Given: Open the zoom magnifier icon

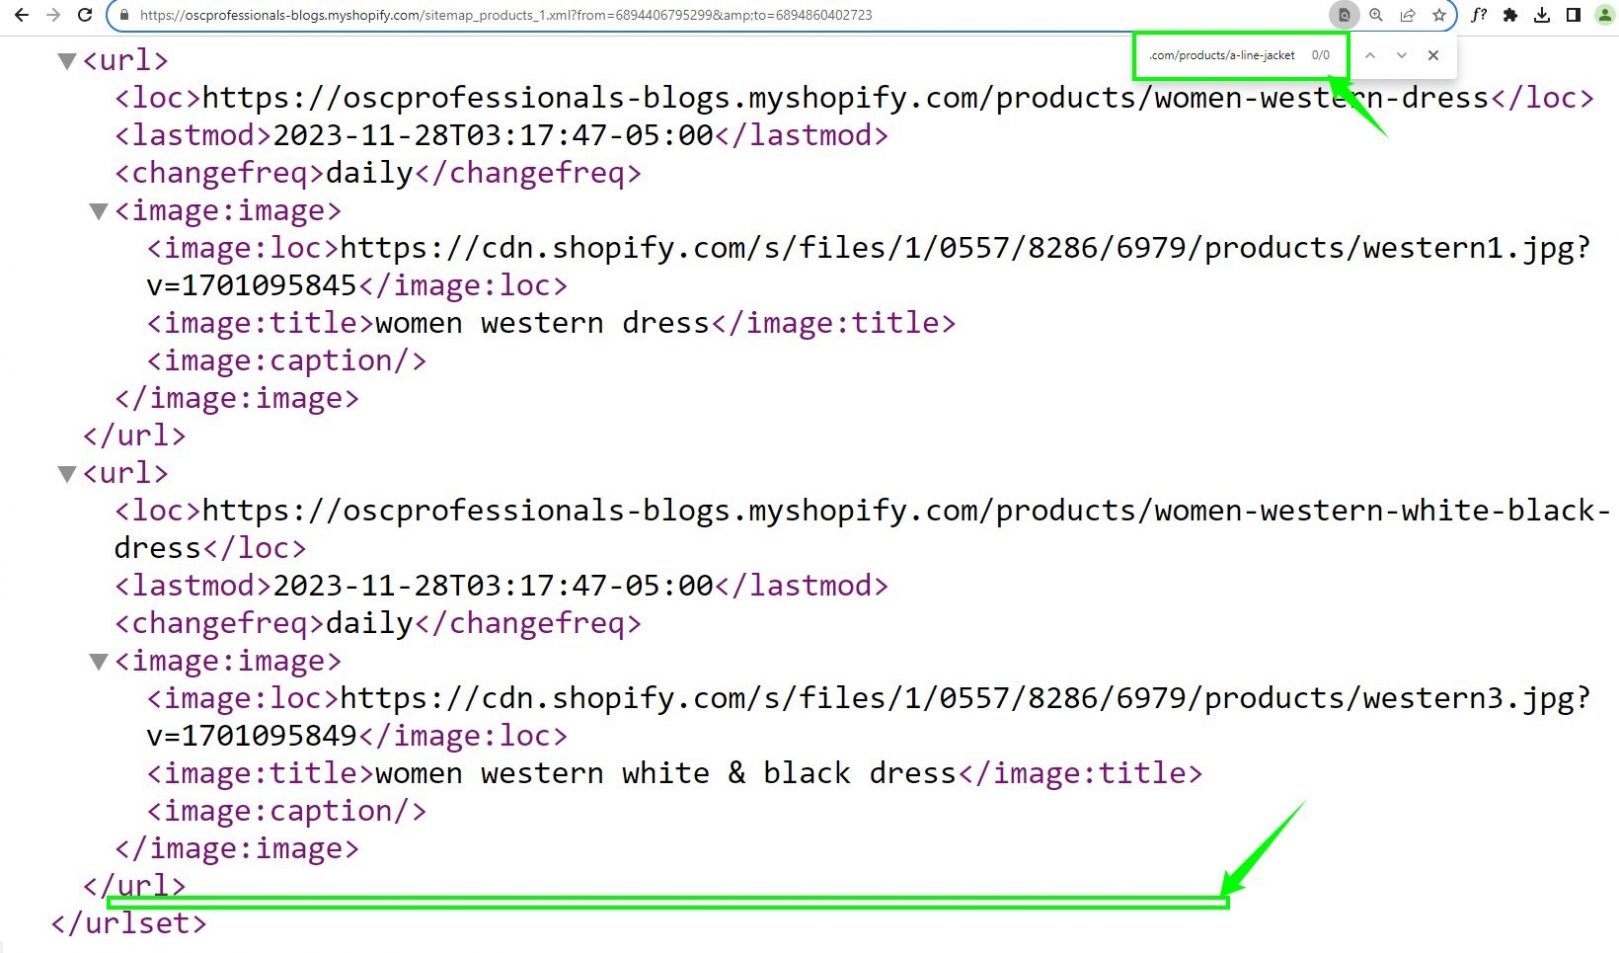Looking at the screenshot, I should point(1376,15).
